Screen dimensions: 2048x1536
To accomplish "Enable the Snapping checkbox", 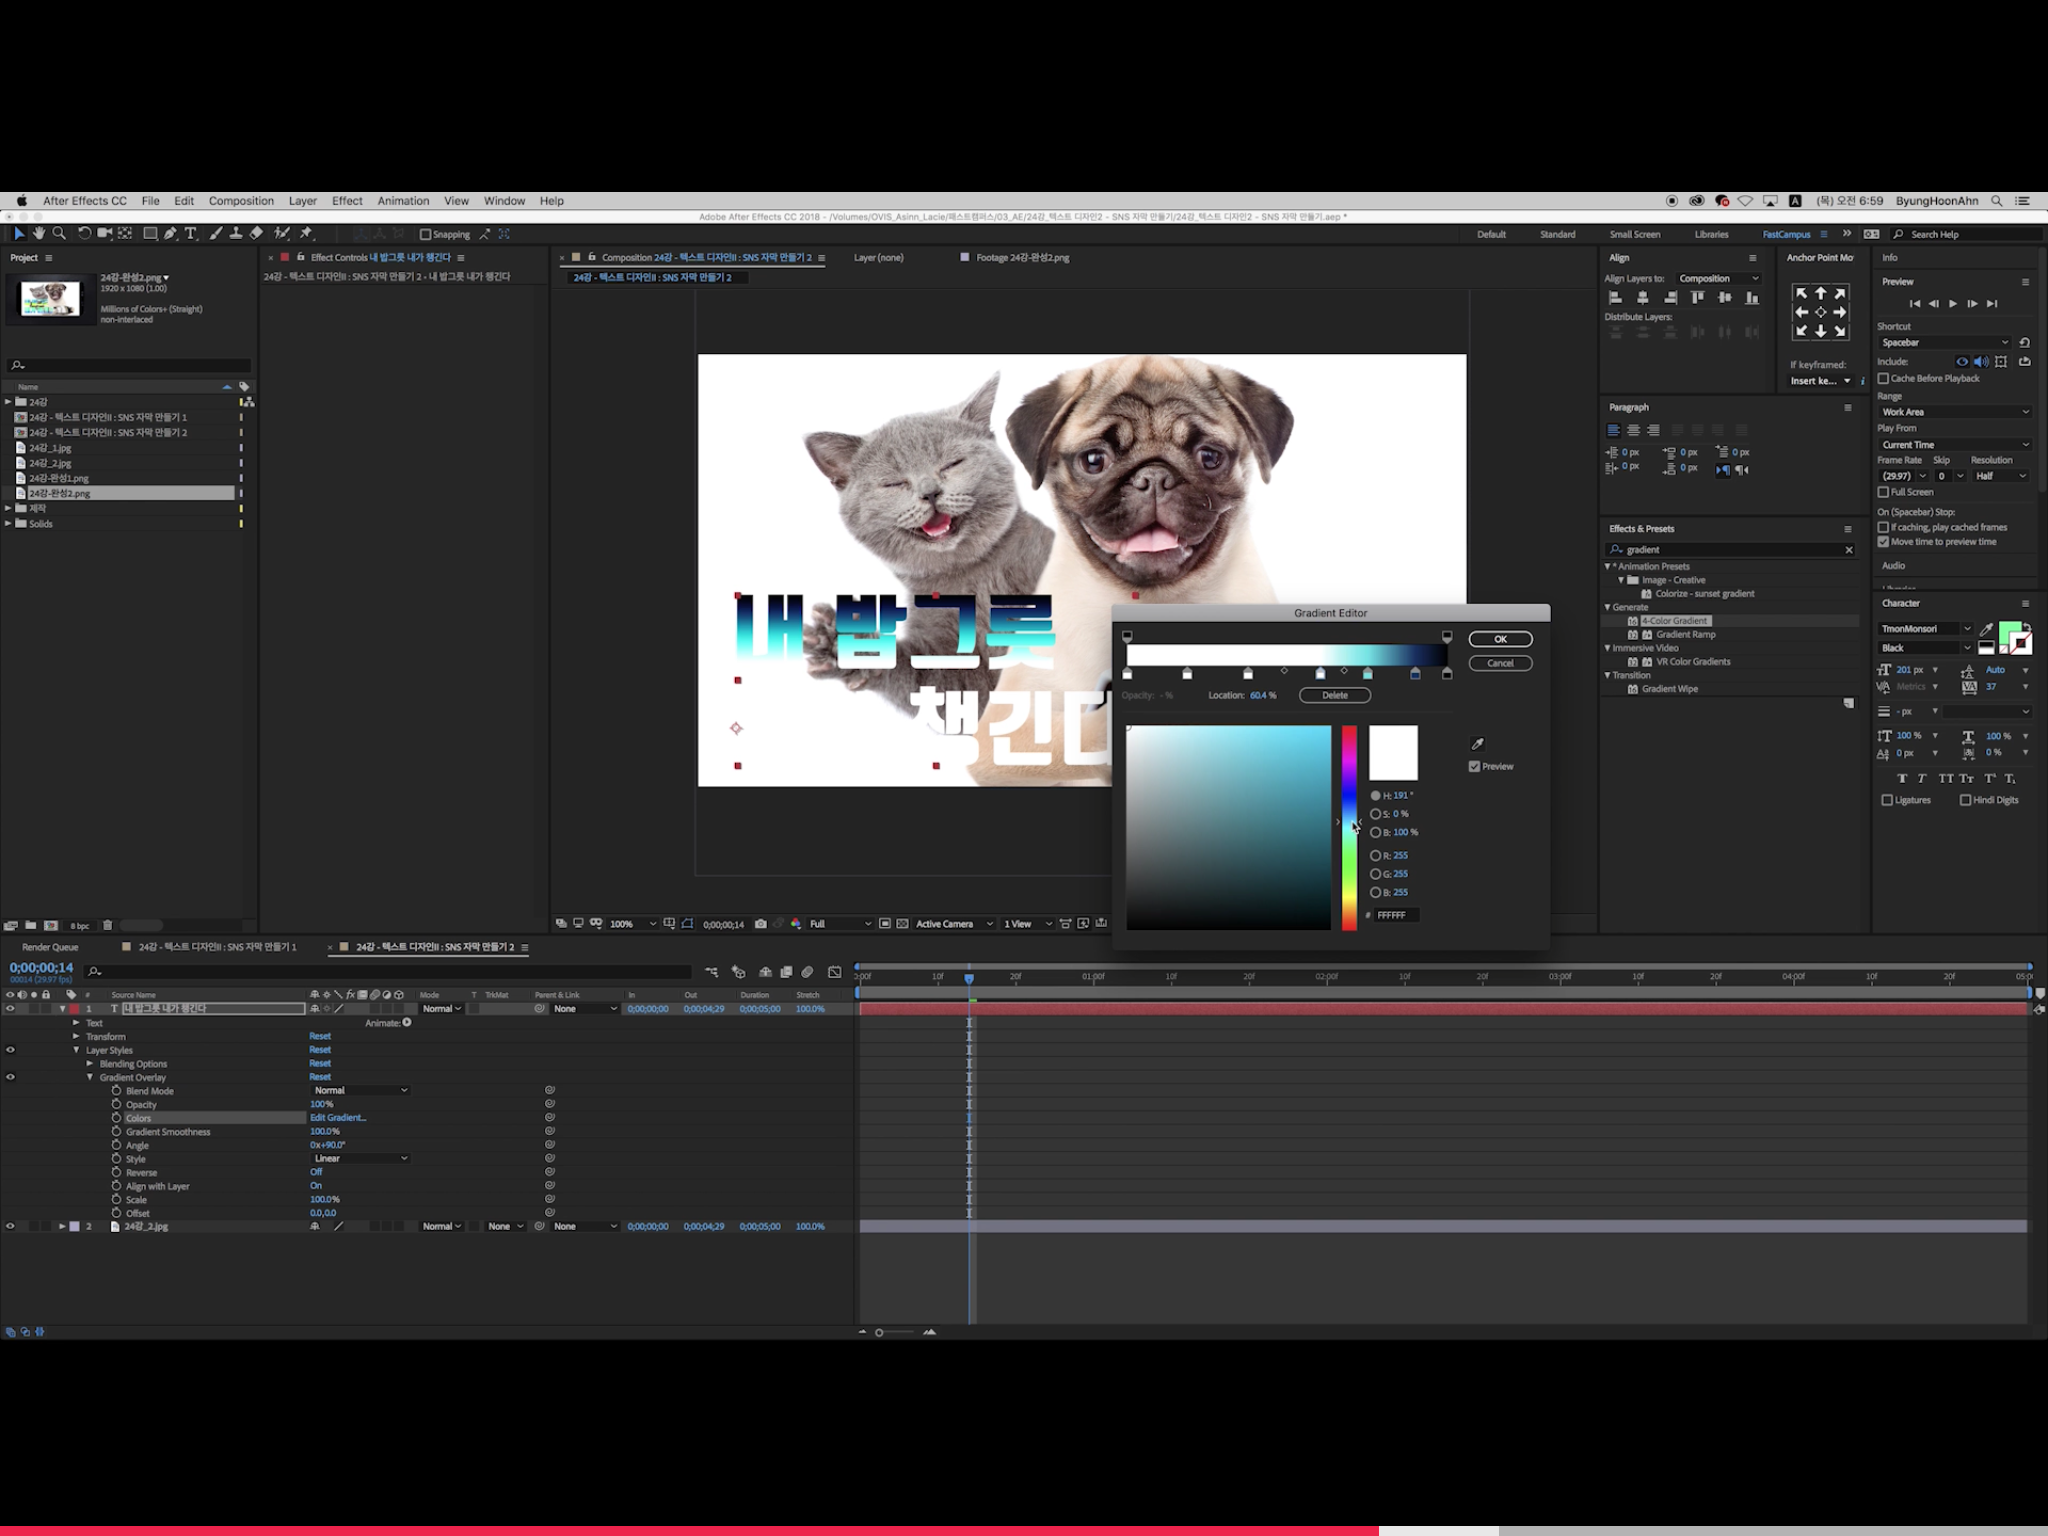I will click(x=426, y=234).
